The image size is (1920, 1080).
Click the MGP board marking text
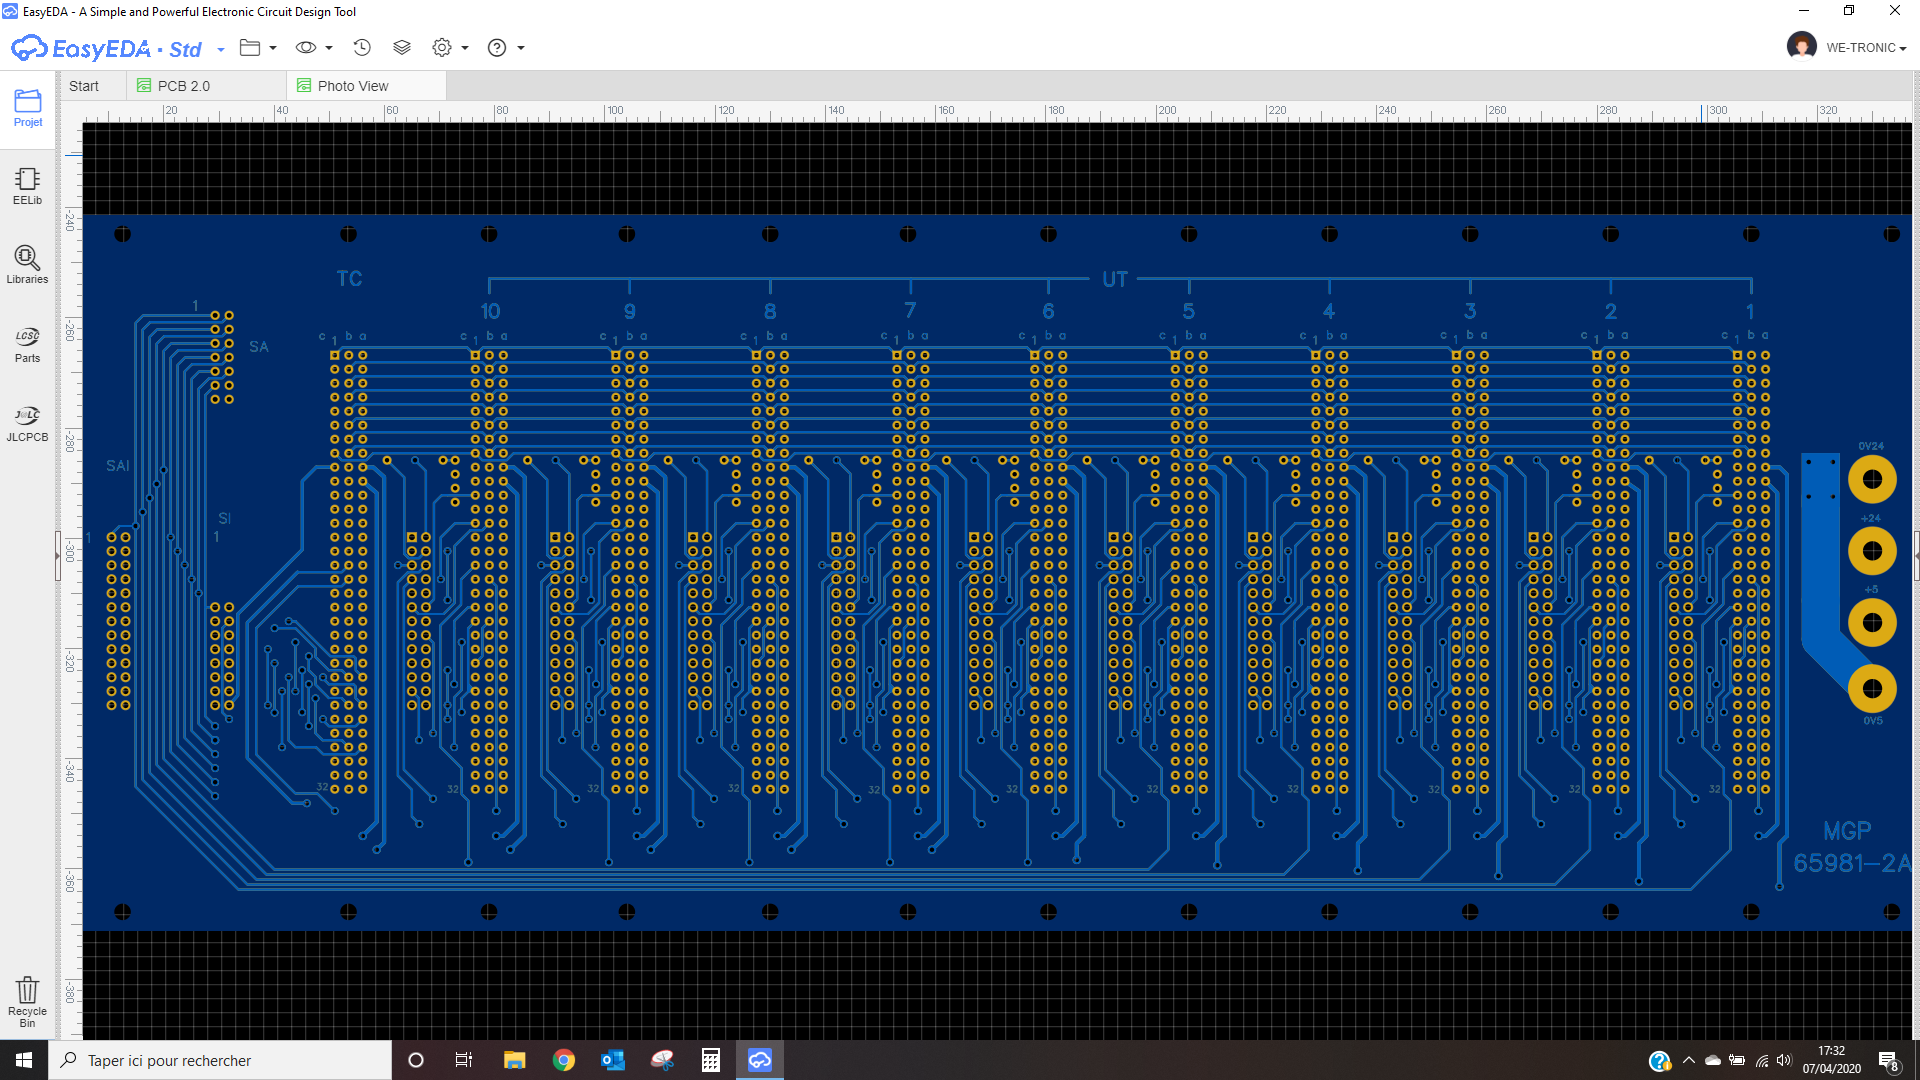pyautogui.click(x=1847, y=831)
